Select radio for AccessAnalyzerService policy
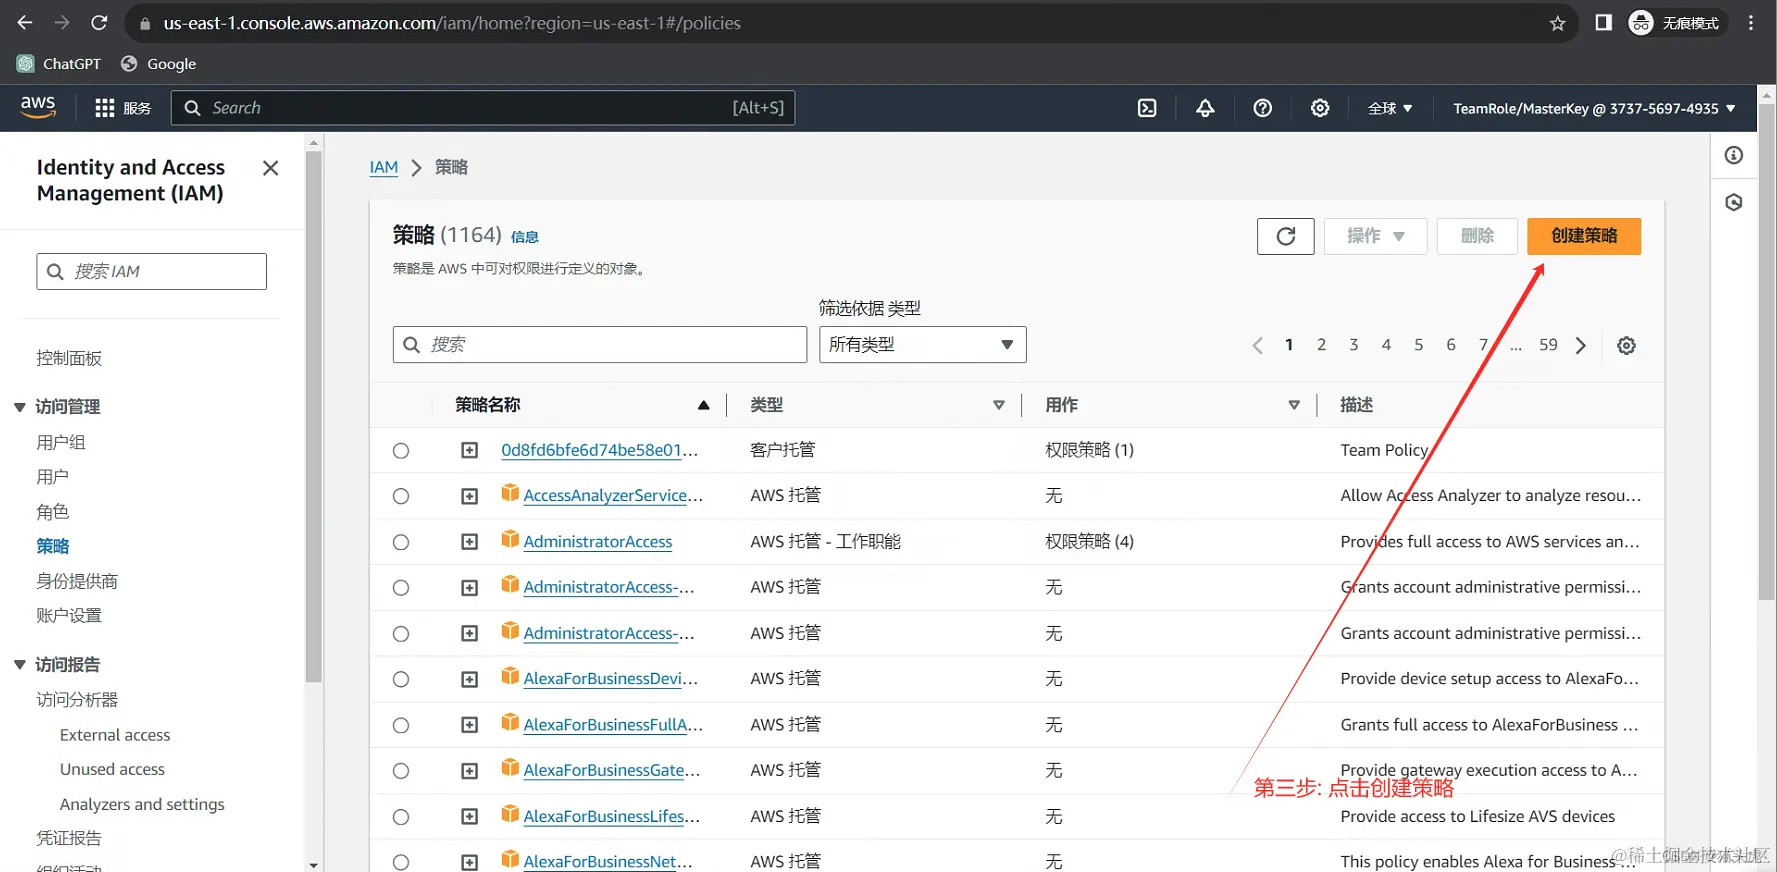The image size is (1777, 872). pyautogui.click(x=401, y=496)
